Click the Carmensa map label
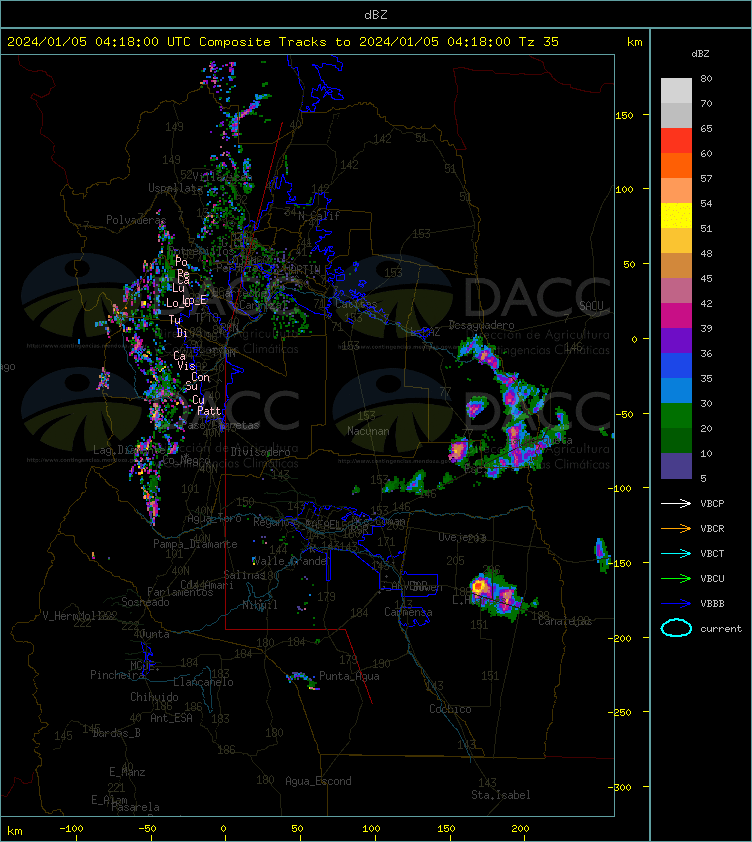Screen dimensions: 752x842 point(408,612)
